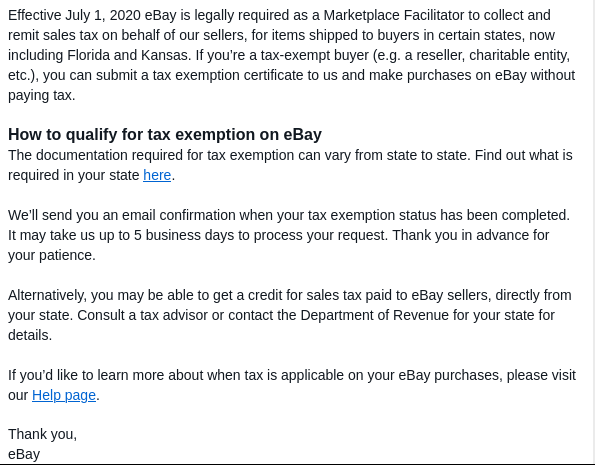Click the "If you'd like to learn more" text

87,375
